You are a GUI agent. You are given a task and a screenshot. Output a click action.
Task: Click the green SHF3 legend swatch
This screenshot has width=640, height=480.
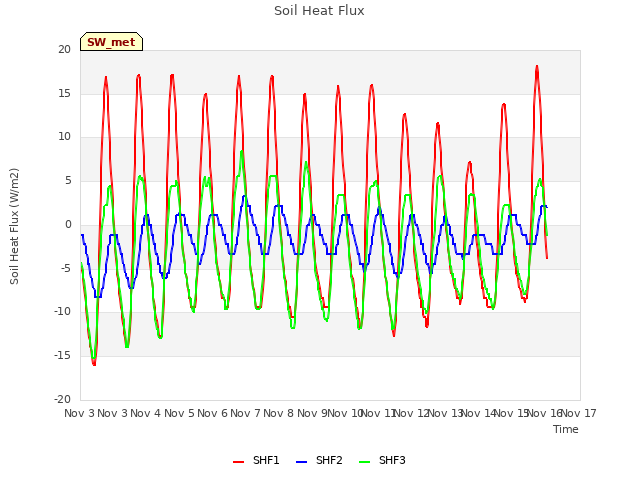click(x=364, y=461)
